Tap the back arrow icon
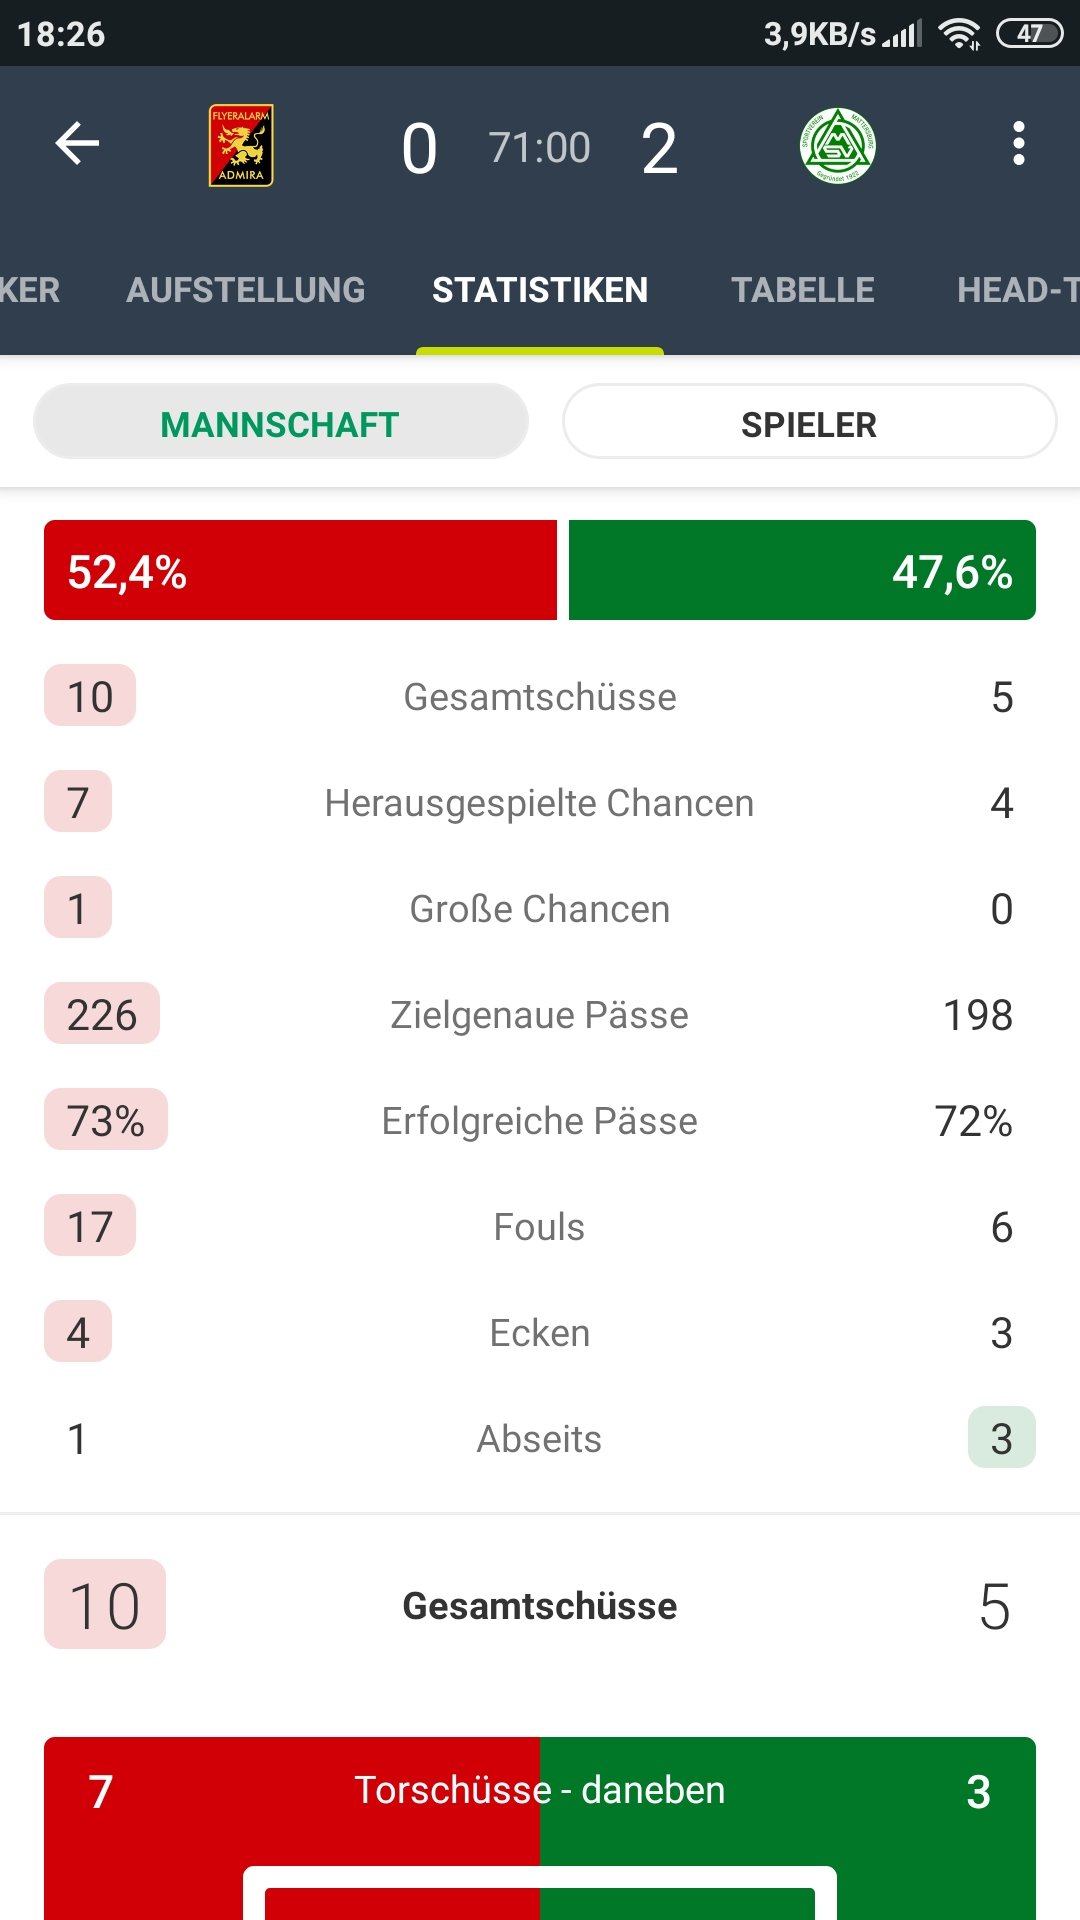This screenshot has width=1080, height=1920. 77,144
